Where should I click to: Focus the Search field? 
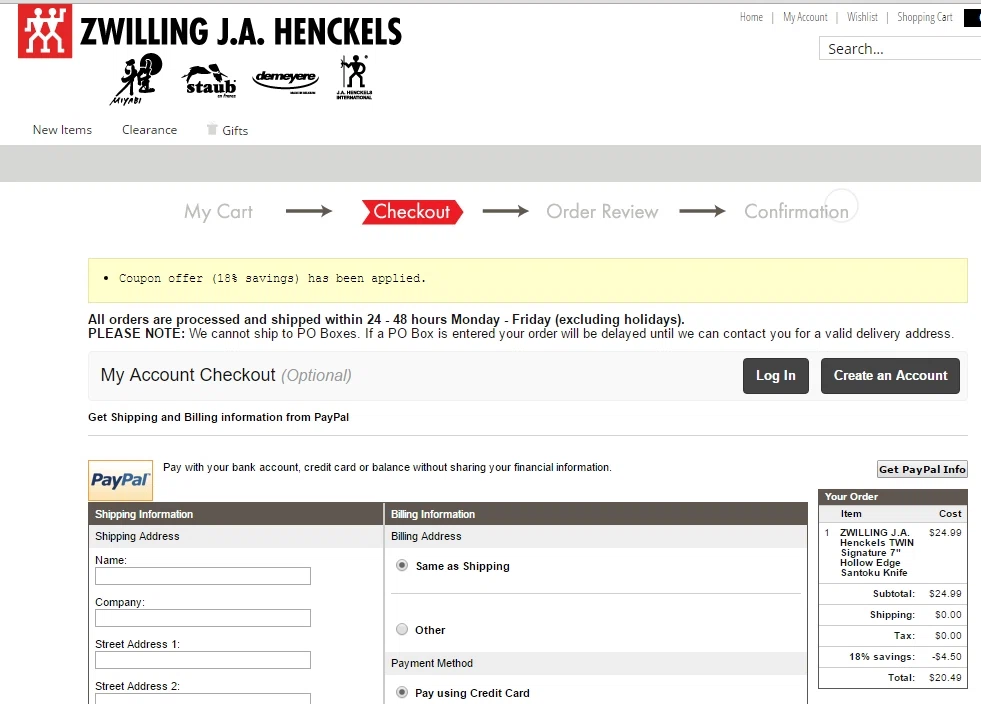[x=900, y=48]
